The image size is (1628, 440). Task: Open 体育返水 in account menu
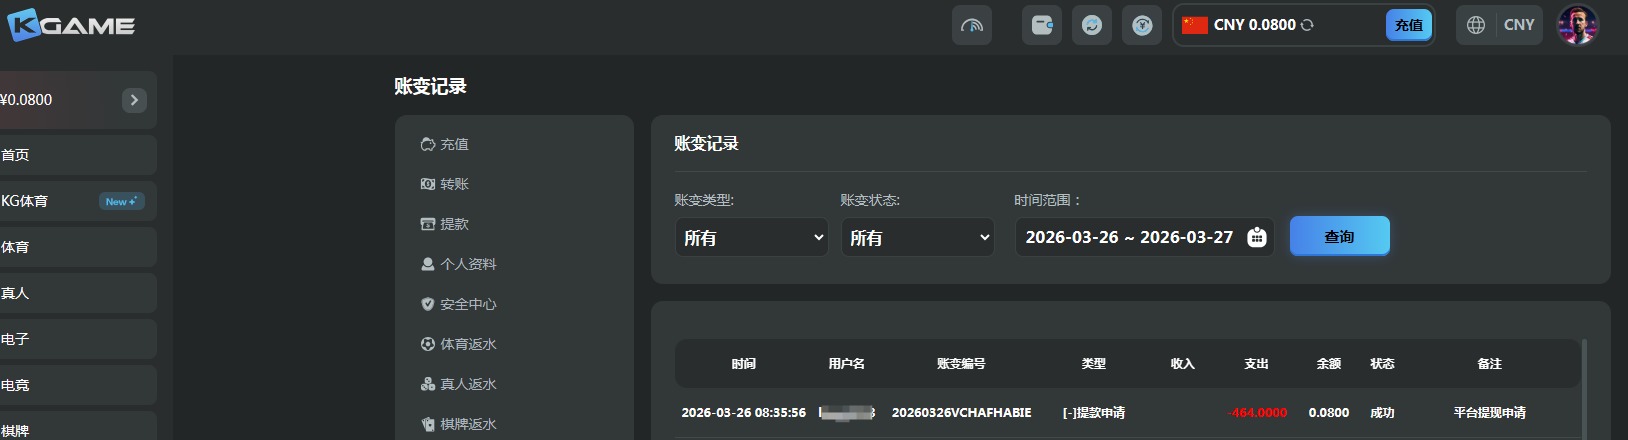[x=468, y=344]
